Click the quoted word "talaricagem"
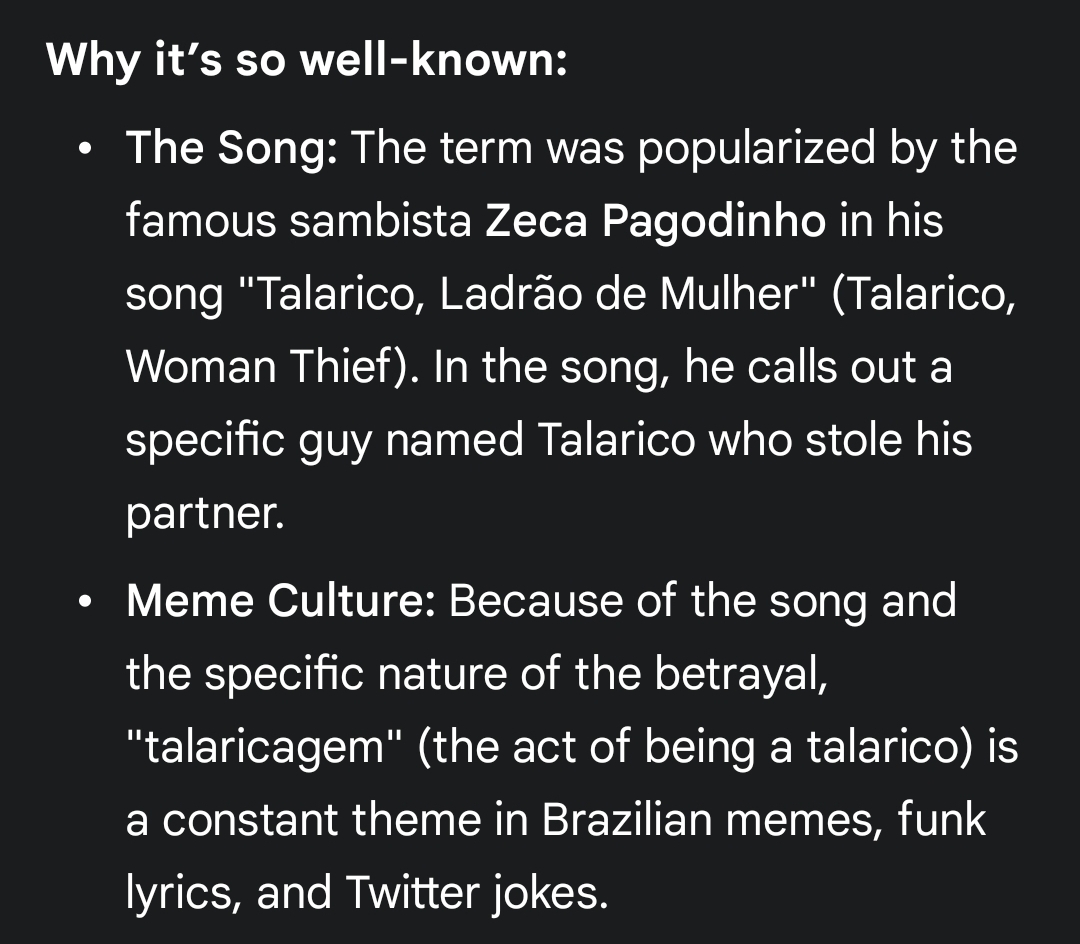1080x944 pixels. pos(261,747)
